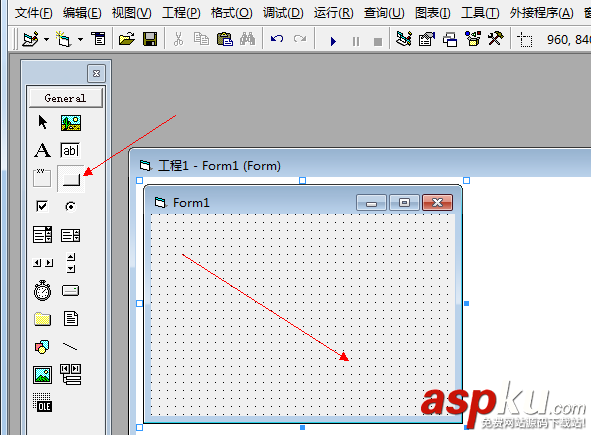
Task: Close the toolbox panel
Action: click(96, 73)
